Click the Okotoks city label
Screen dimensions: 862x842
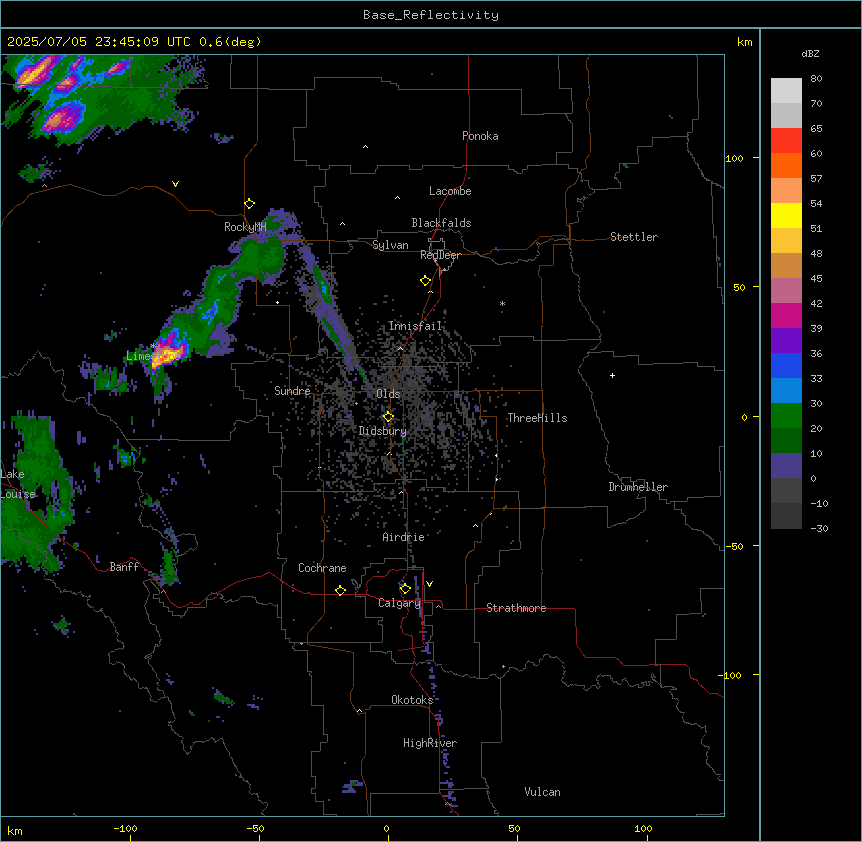pos(412,700)
